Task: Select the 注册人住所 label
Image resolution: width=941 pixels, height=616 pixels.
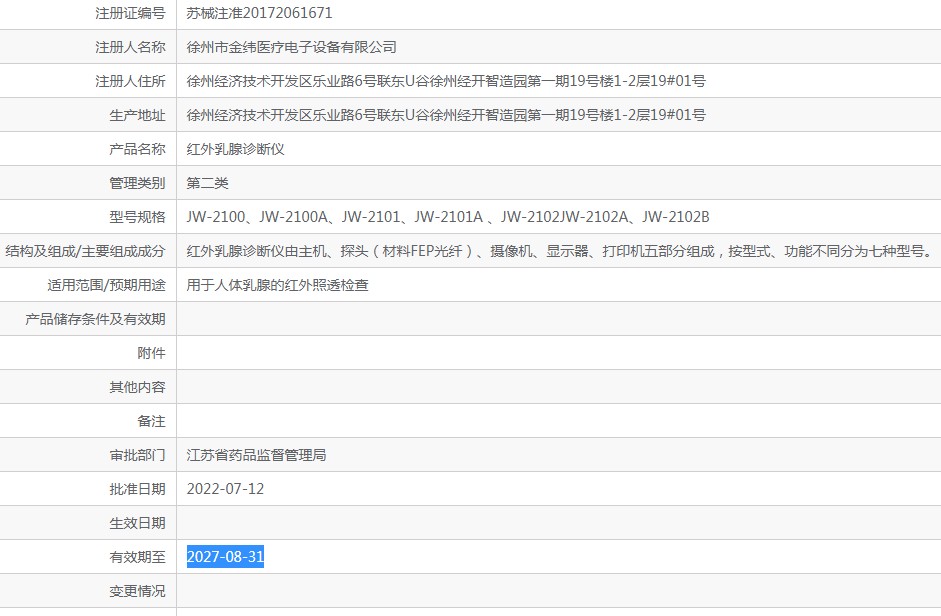Action: [x=130, y=81]
